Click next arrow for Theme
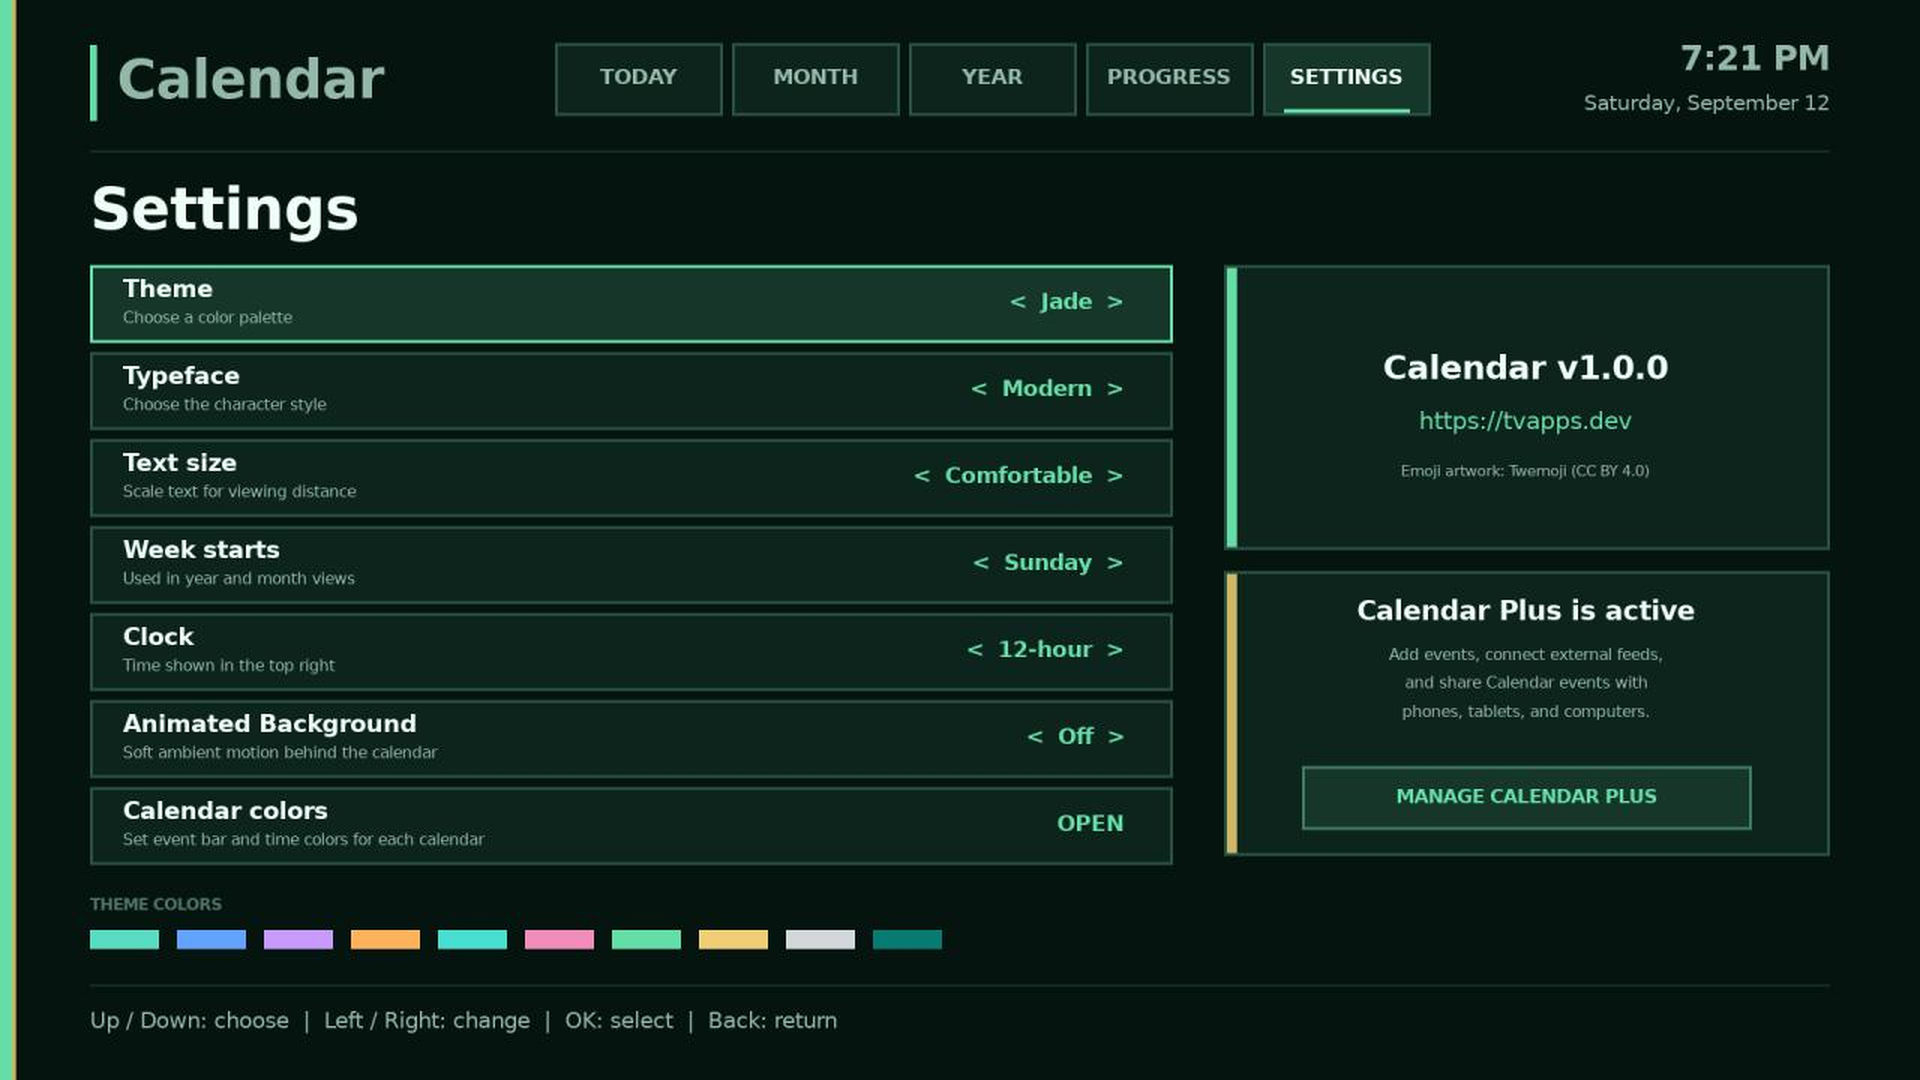The image size is (1920, 1080). (1115, 302)
